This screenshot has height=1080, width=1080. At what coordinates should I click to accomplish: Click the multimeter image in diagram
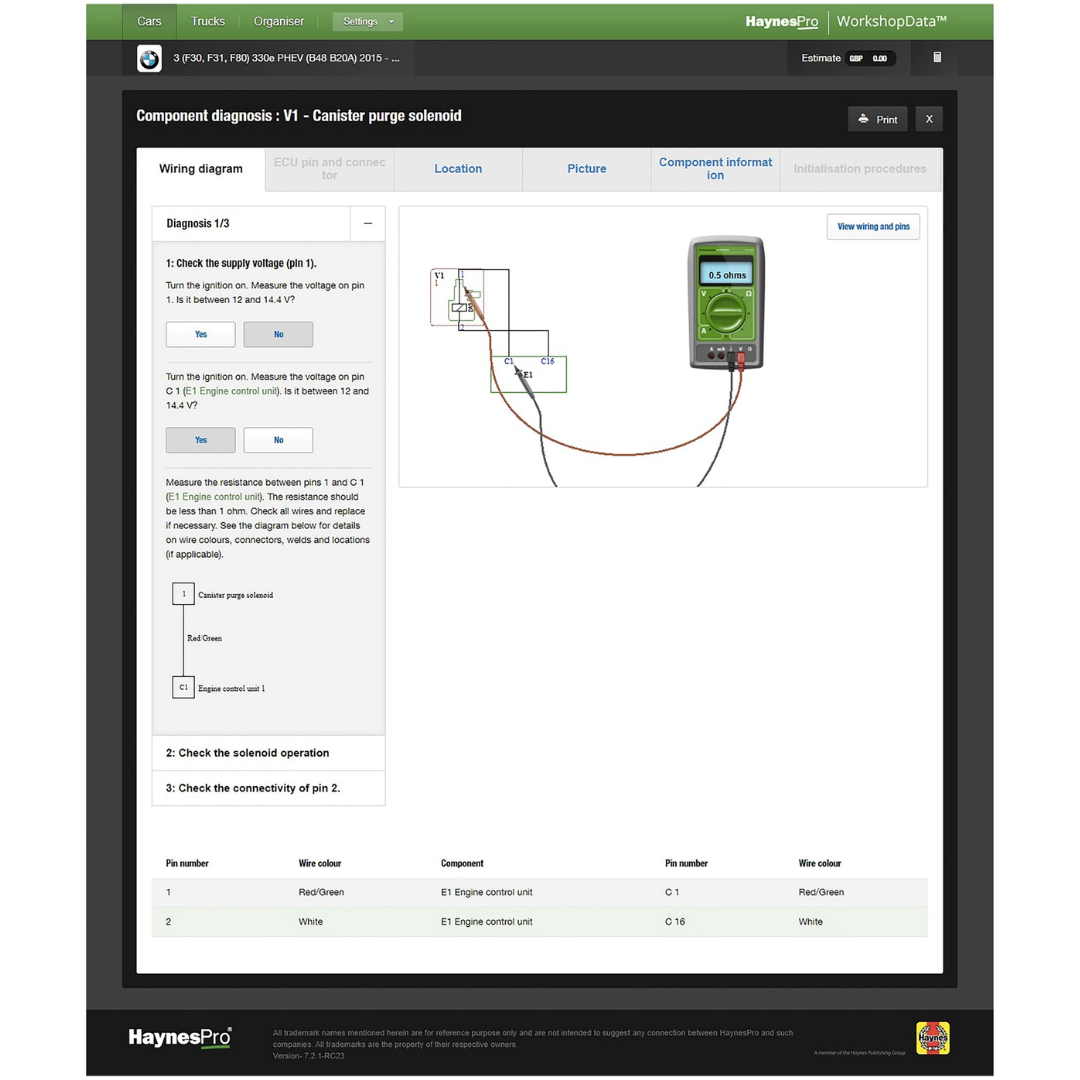click(727, 303)
